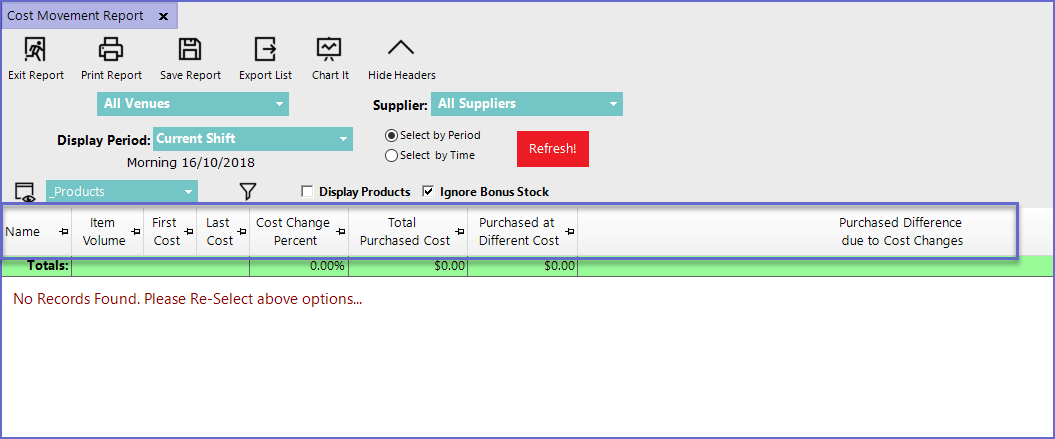Open the Current Shift display period dropdown

(252, 139)
